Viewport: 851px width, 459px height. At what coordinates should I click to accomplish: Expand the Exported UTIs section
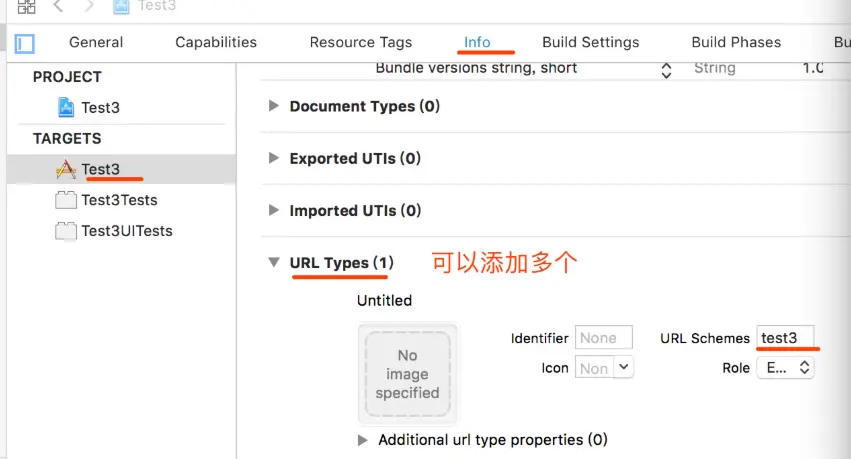coord(274,158)
